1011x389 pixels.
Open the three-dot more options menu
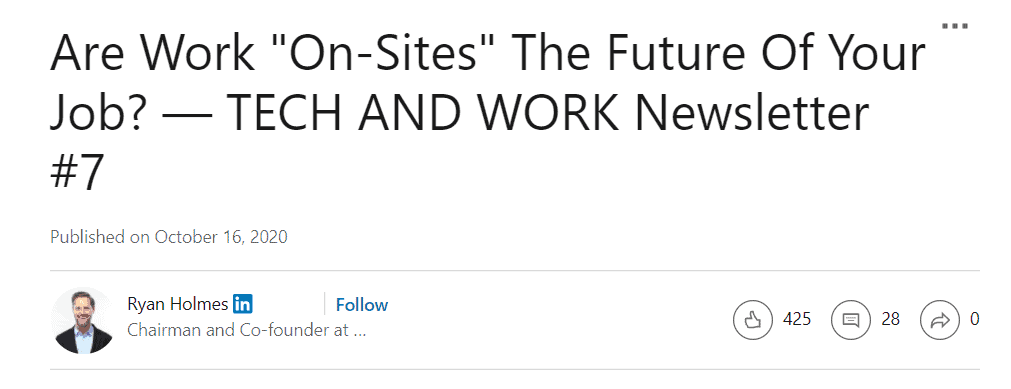click(x=954, y=26)
